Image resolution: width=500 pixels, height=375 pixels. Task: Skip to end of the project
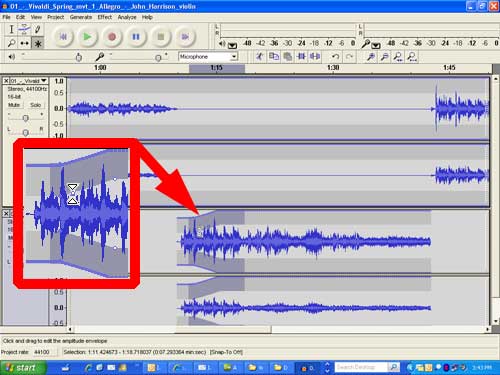click(x=185, y=37)
